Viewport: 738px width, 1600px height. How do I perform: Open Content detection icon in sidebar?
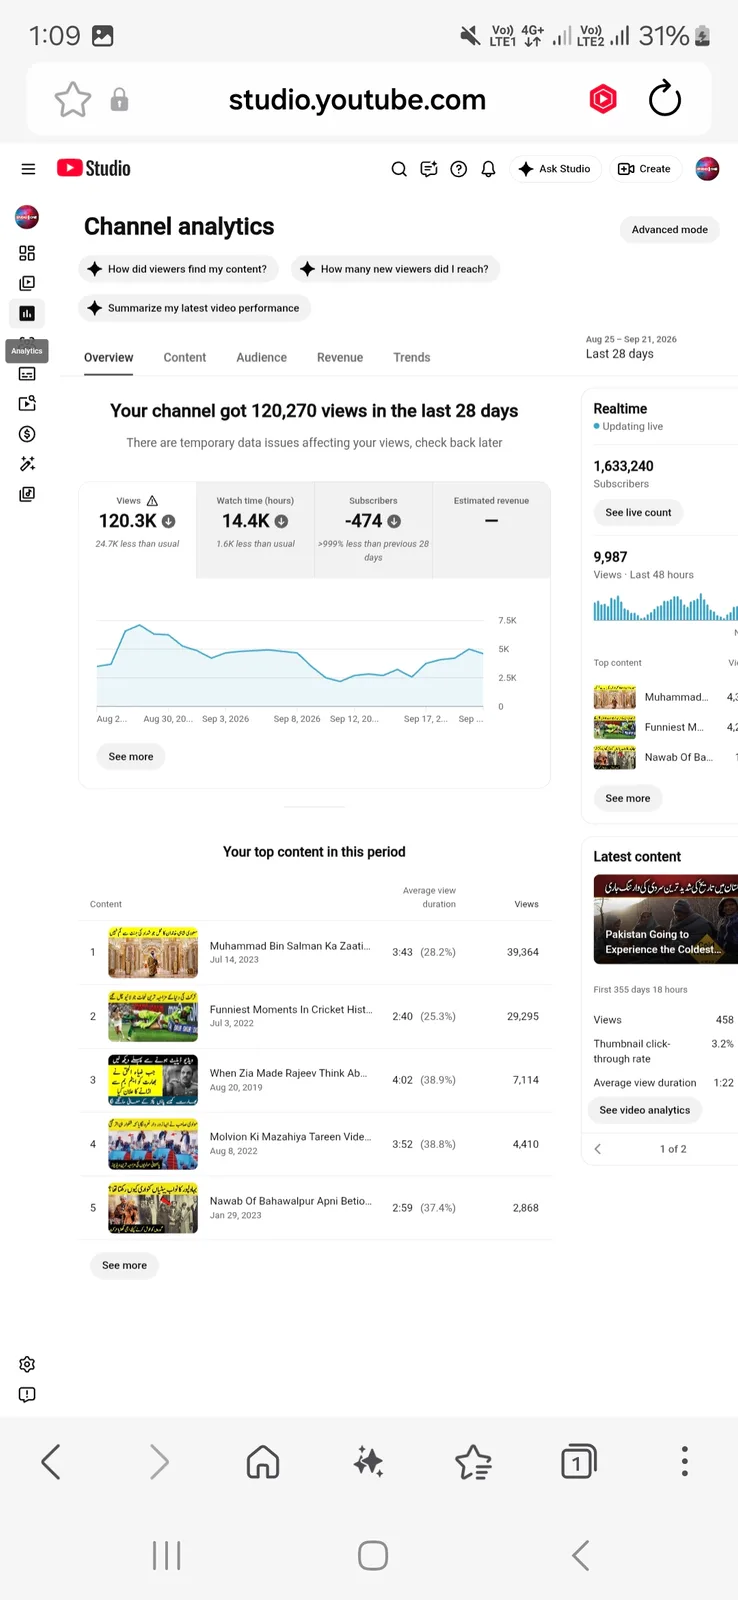[27, 404]
